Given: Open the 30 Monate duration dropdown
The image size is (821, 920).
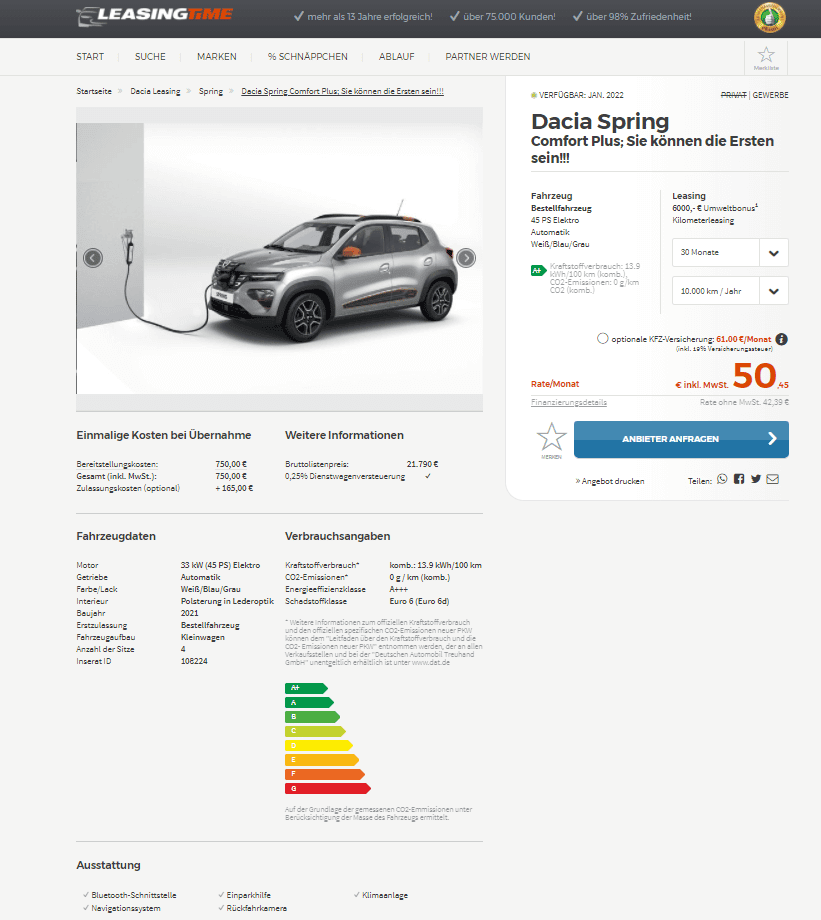Looking at the screenshot, I should coord(730,253).
